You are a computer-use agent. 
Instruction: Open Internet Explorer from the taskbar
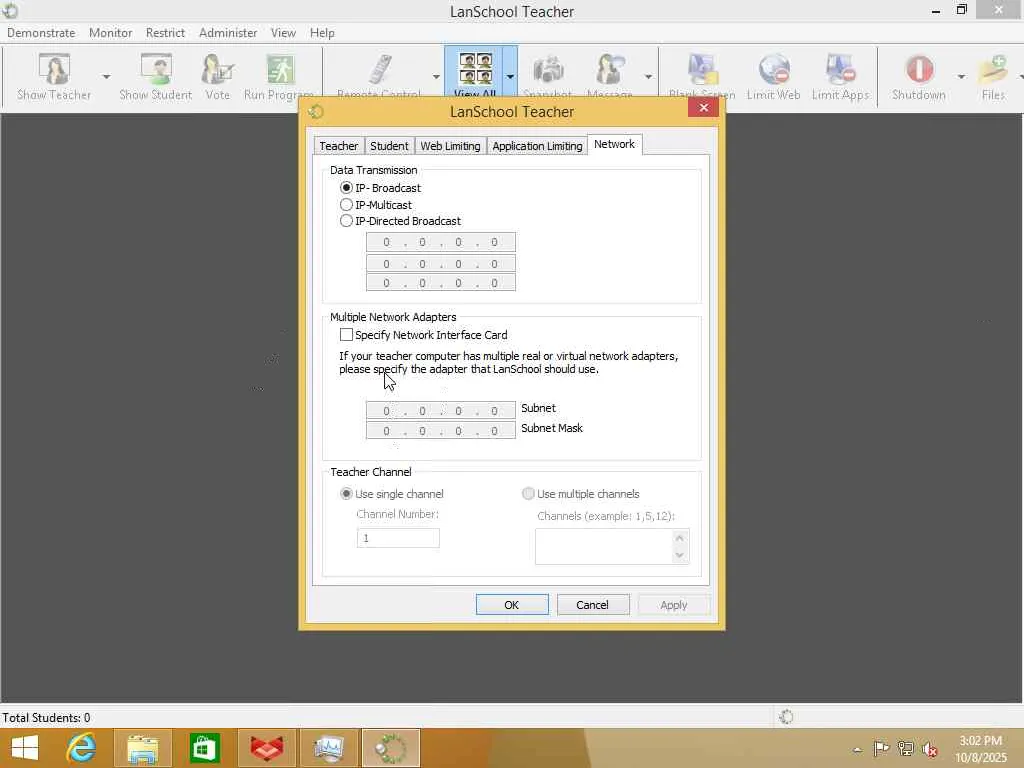tap(82, 748)
